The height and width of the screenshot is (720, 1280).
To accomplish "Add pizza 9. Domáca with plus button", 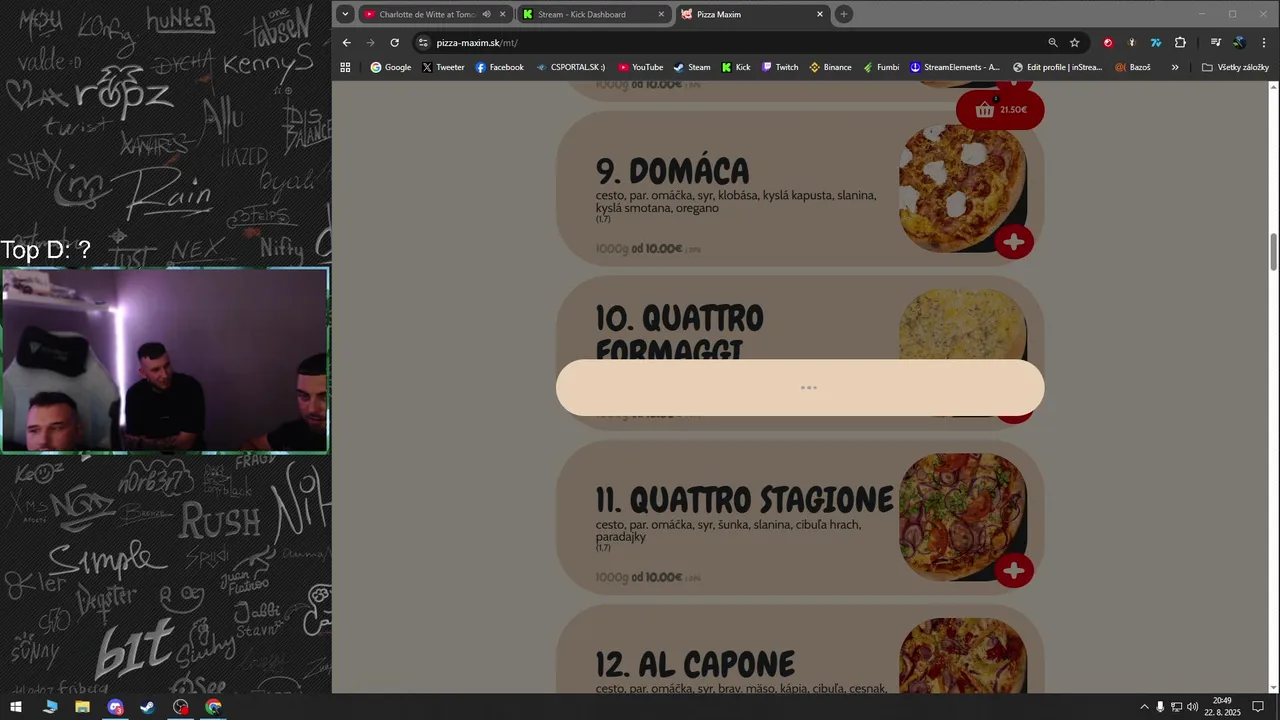I will point(1014,241).
